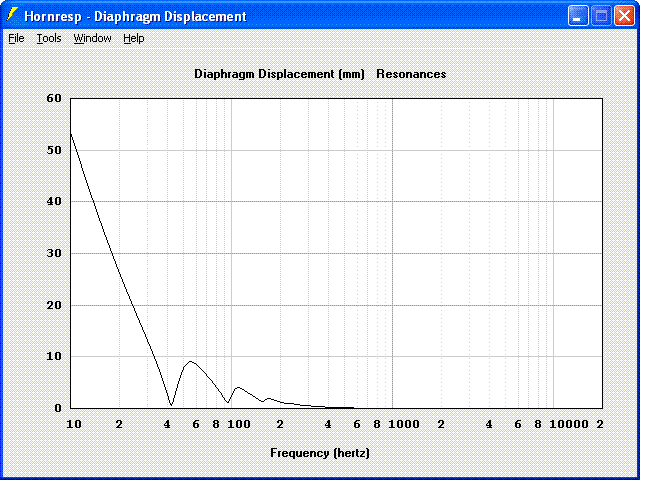Click the y-axis value 20
This screenshot has width=648, height=486.
click(x=54, y=305)
